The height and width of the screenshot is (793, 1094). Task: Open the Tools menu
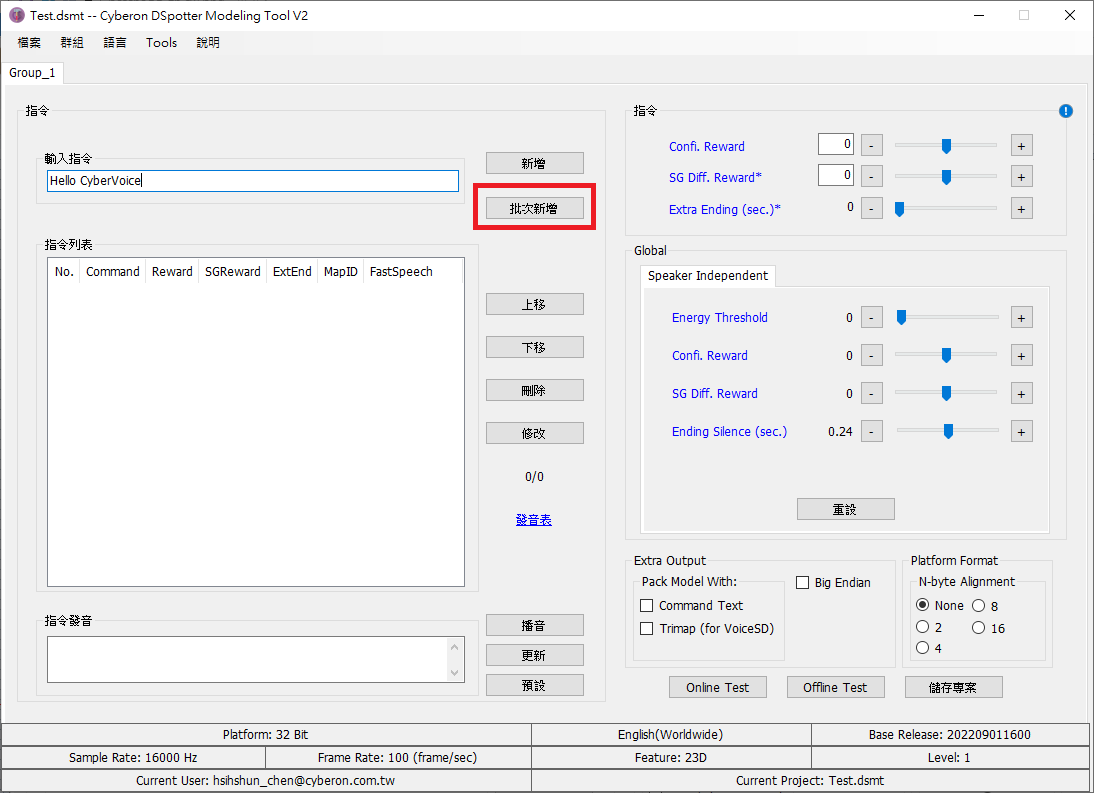[x=161, y=43]
